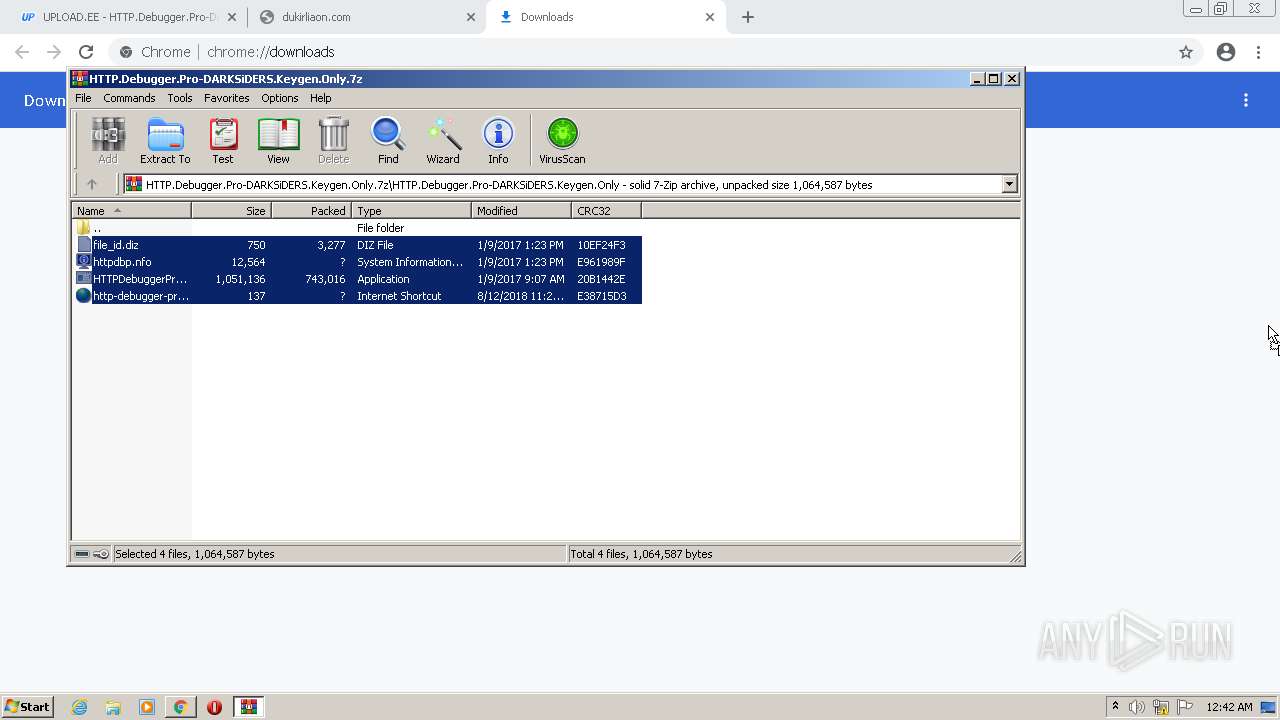Open Chrome from the taskbar
Screen dimensions: 1280x720
click(180, 707)
